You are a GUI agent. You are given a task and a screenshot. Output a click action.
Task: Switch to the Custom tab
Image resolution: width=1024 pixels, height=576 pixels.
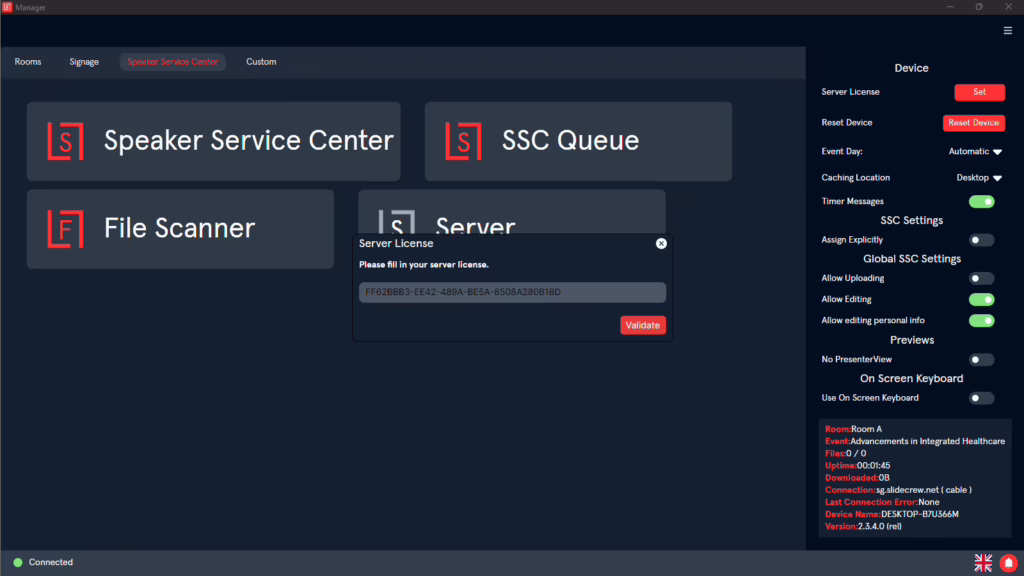(261, 62)
